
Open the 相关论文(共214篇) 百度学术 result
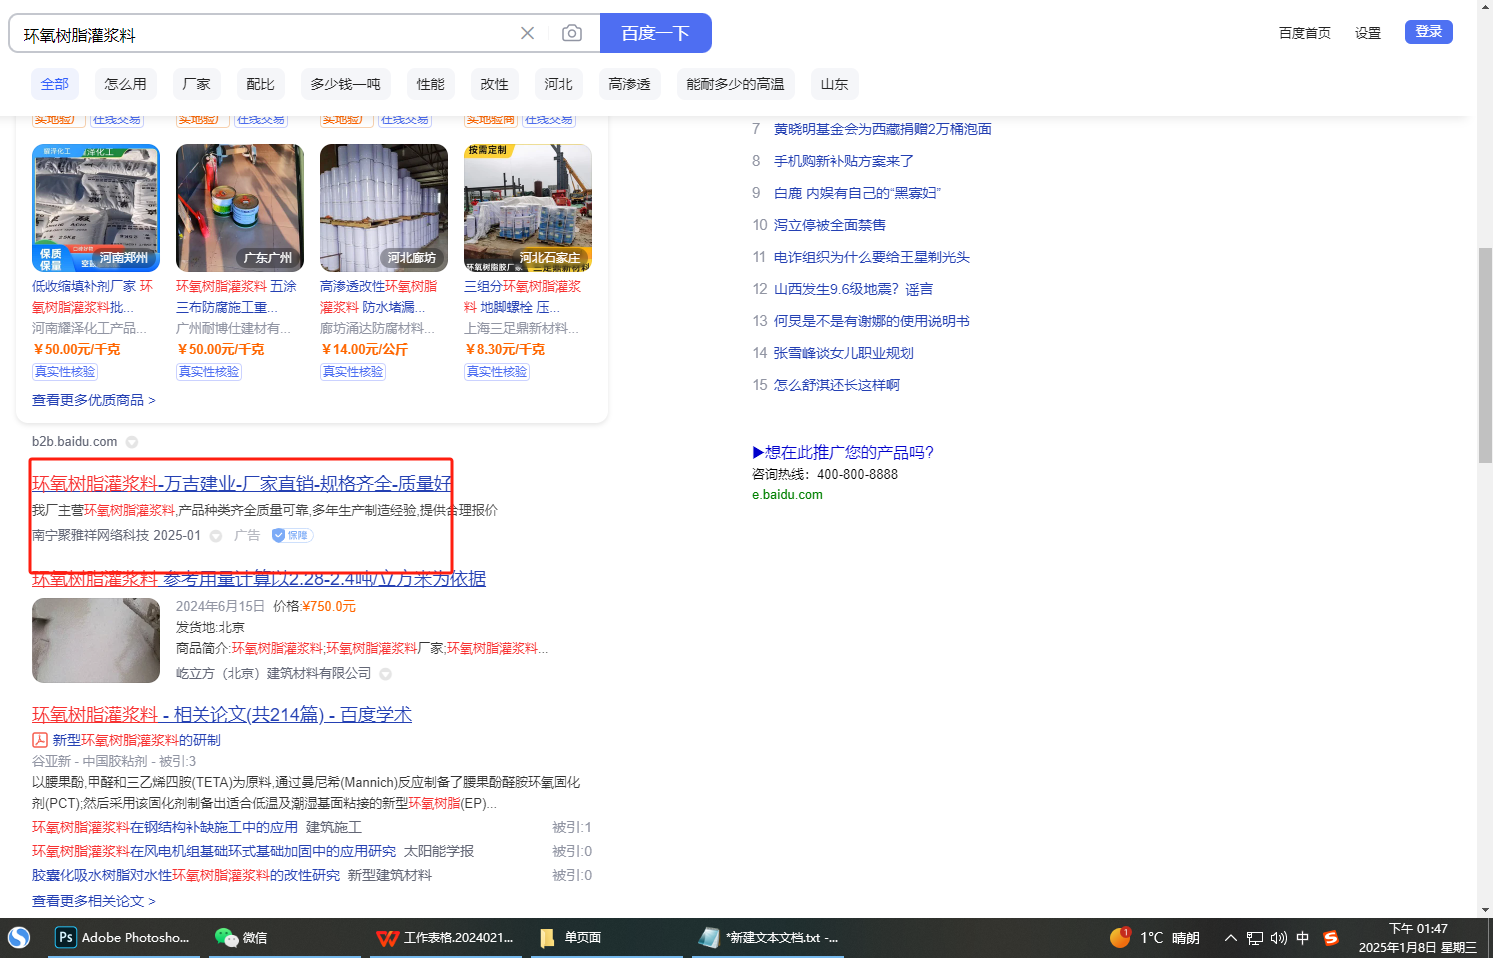(222, 715)
